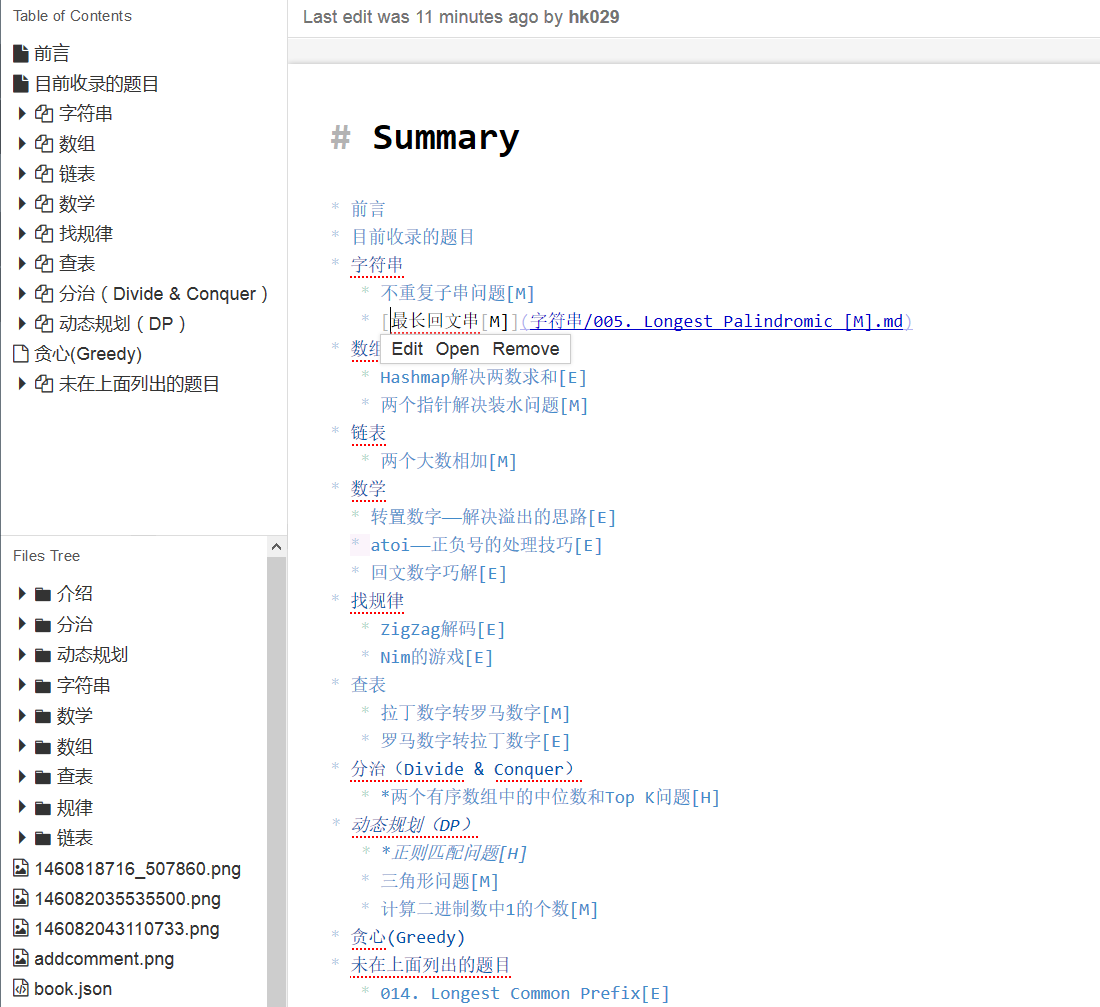Viewport: 1100px width, 1007px height.
Task: Expand the 介绍 folder arrow in Files Tree
Action: tap(22, 594)
